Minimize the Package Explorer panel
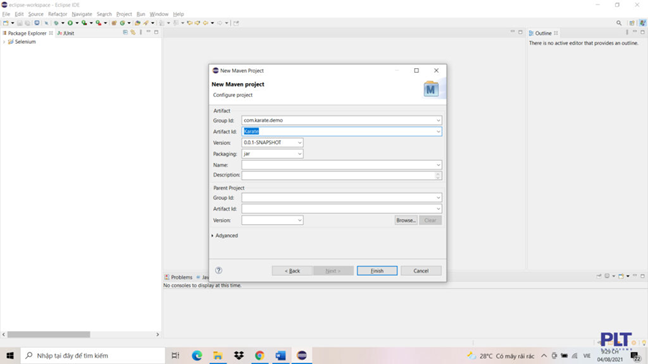 [x=148, y=32]
